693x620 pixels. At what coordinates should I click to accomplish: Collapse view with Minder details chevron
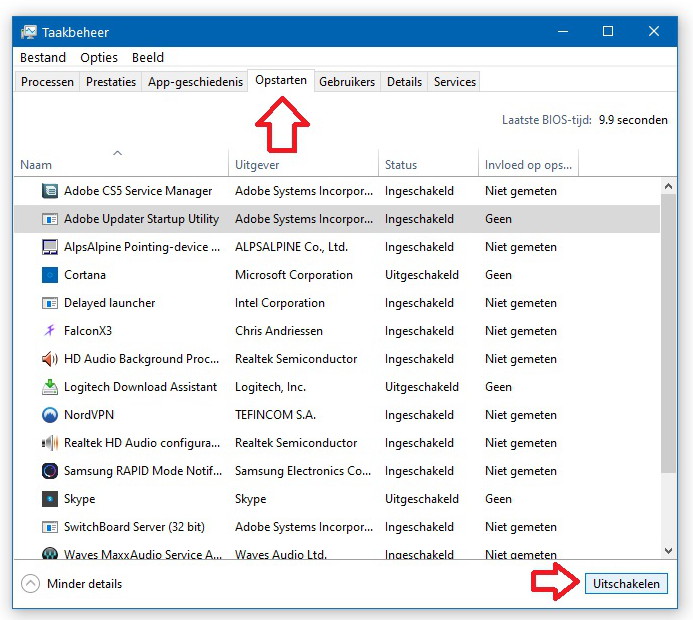pos(30,584)
